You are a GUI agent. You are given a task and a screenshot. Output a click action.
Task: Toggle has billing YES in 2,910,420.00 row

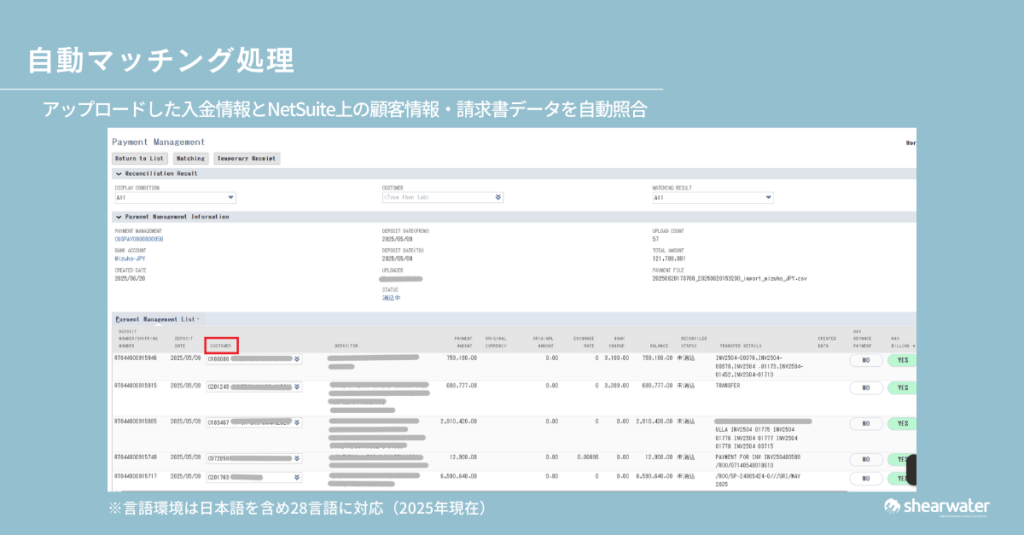click(x=902, y=424)
